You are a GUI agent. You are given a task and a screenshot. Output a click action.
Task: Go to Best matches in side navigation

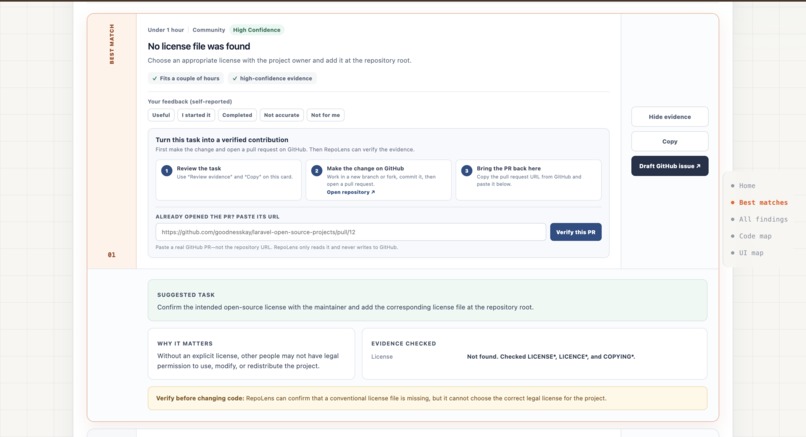click(x=763, y=203)
